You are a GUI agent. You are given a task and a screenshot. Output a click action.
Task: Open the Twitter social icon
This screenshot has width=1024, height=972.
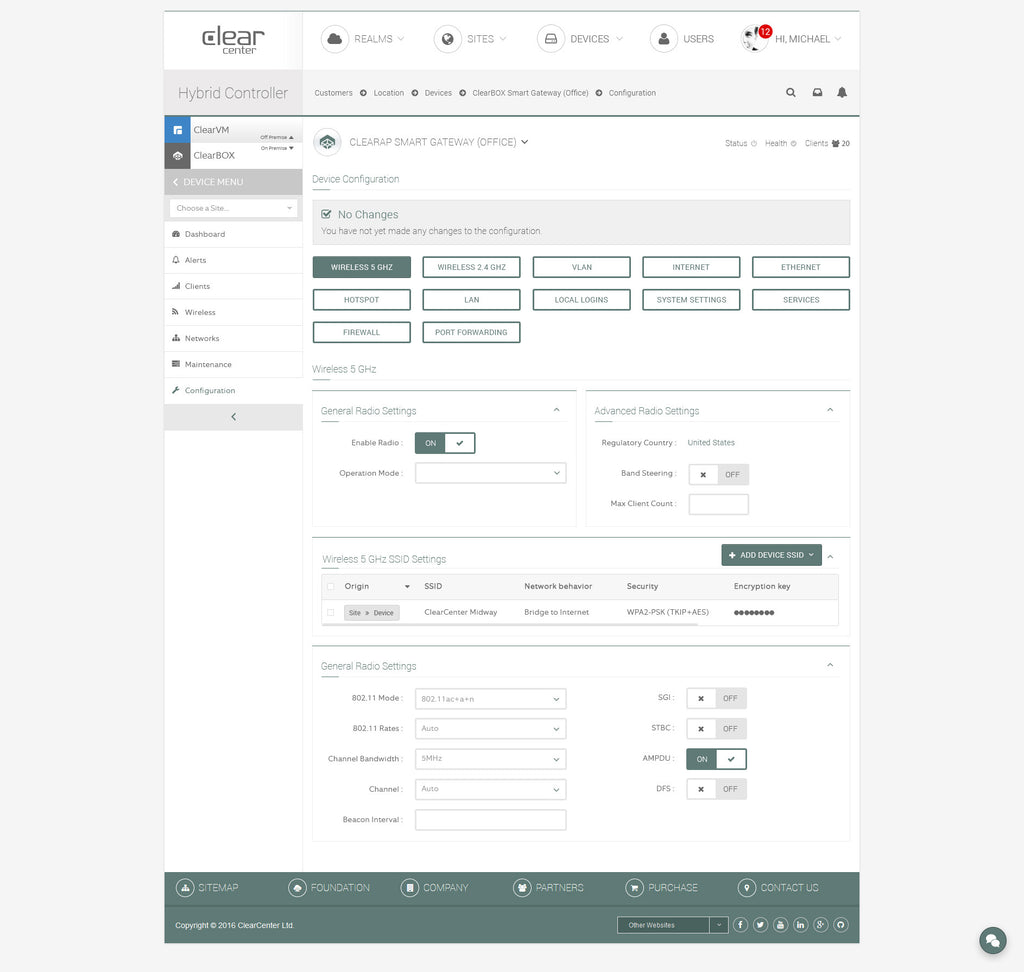click(760, 925)
